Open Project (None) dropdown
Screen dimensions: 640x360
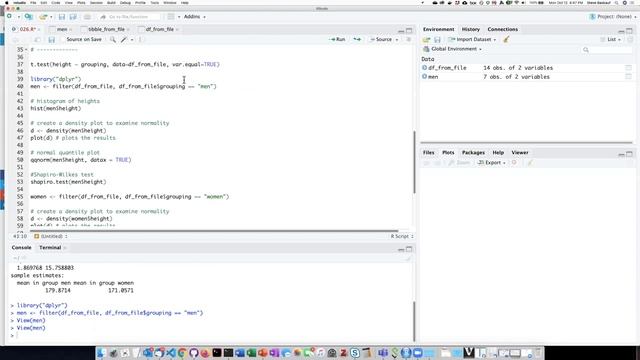[613, 17]
